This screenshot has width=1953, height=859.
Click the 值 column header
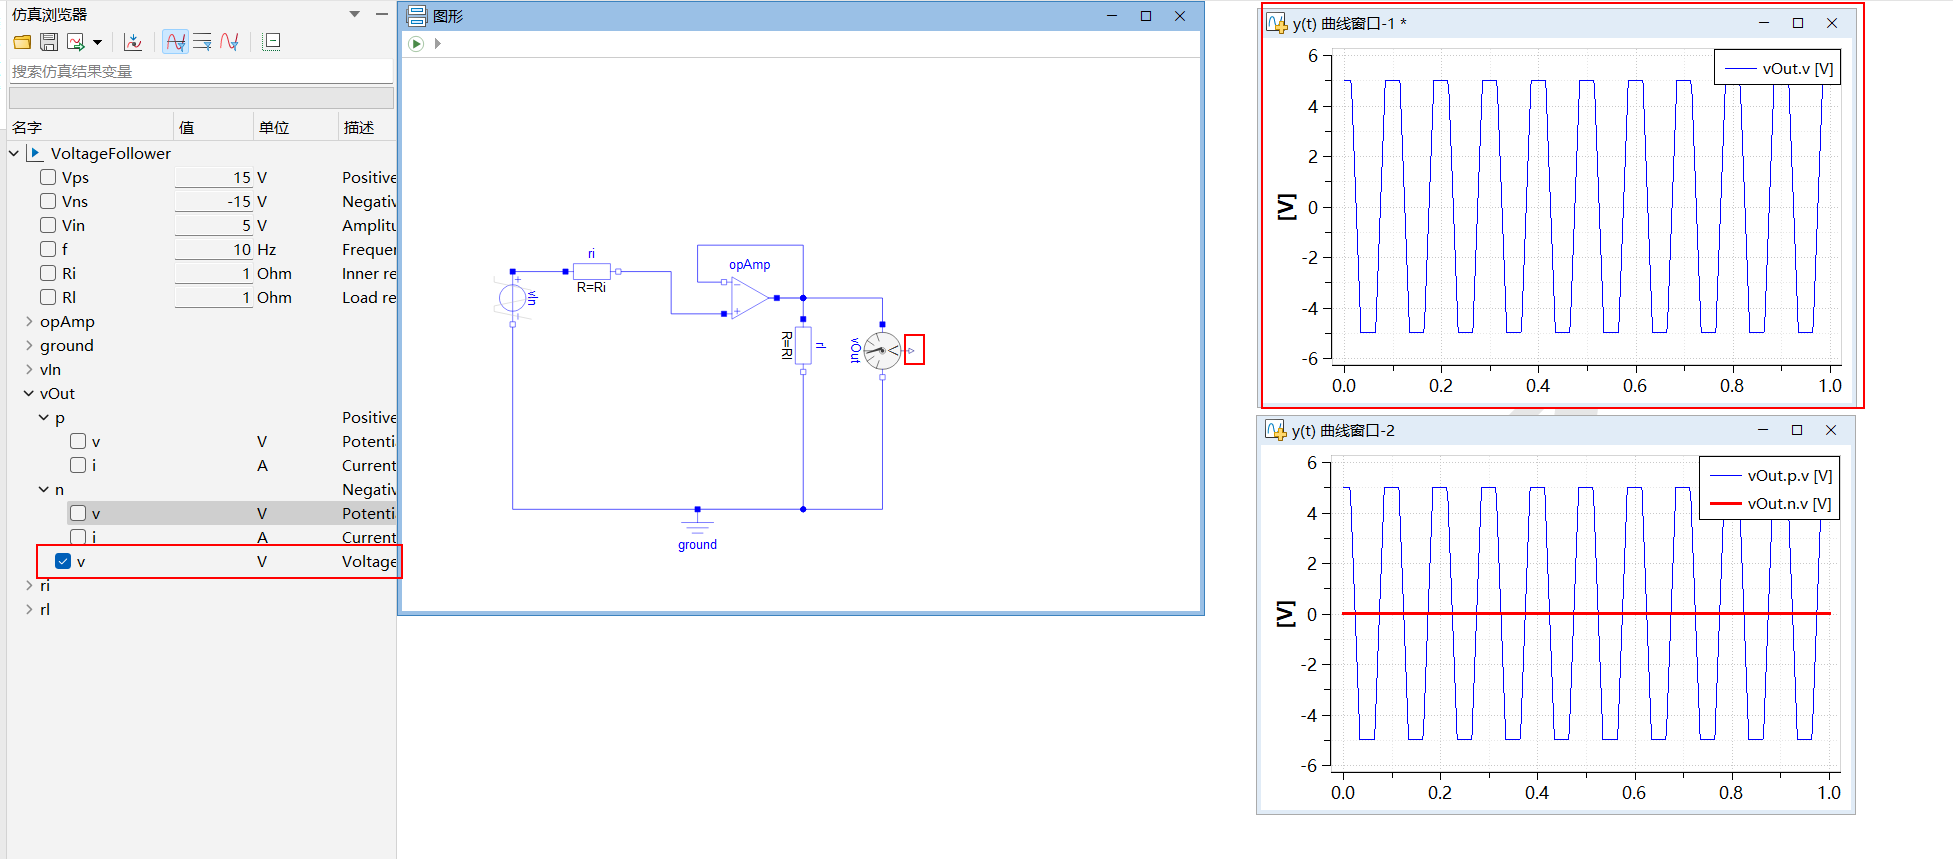pos(186,127)
